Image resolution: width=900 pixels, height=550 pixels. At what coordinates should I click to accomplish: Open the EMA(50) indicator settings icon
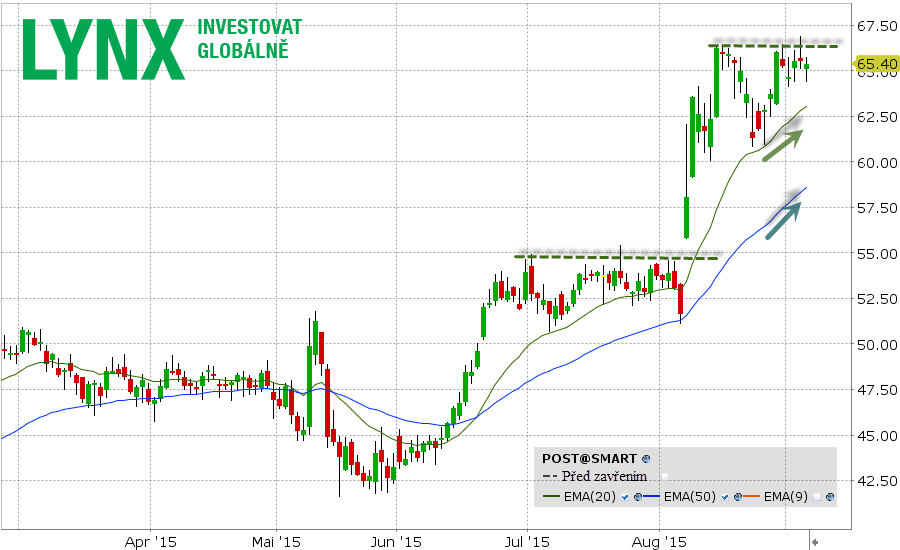[738, 497]
